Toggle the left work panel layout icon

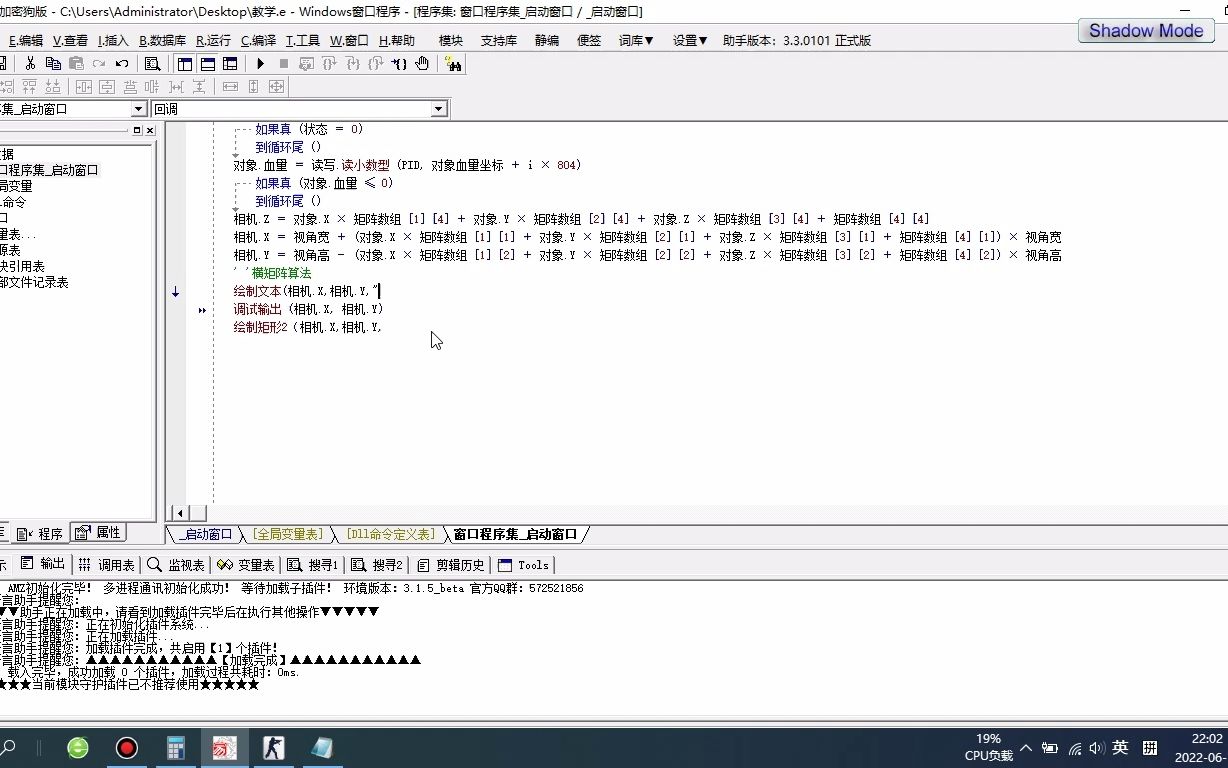184,63
